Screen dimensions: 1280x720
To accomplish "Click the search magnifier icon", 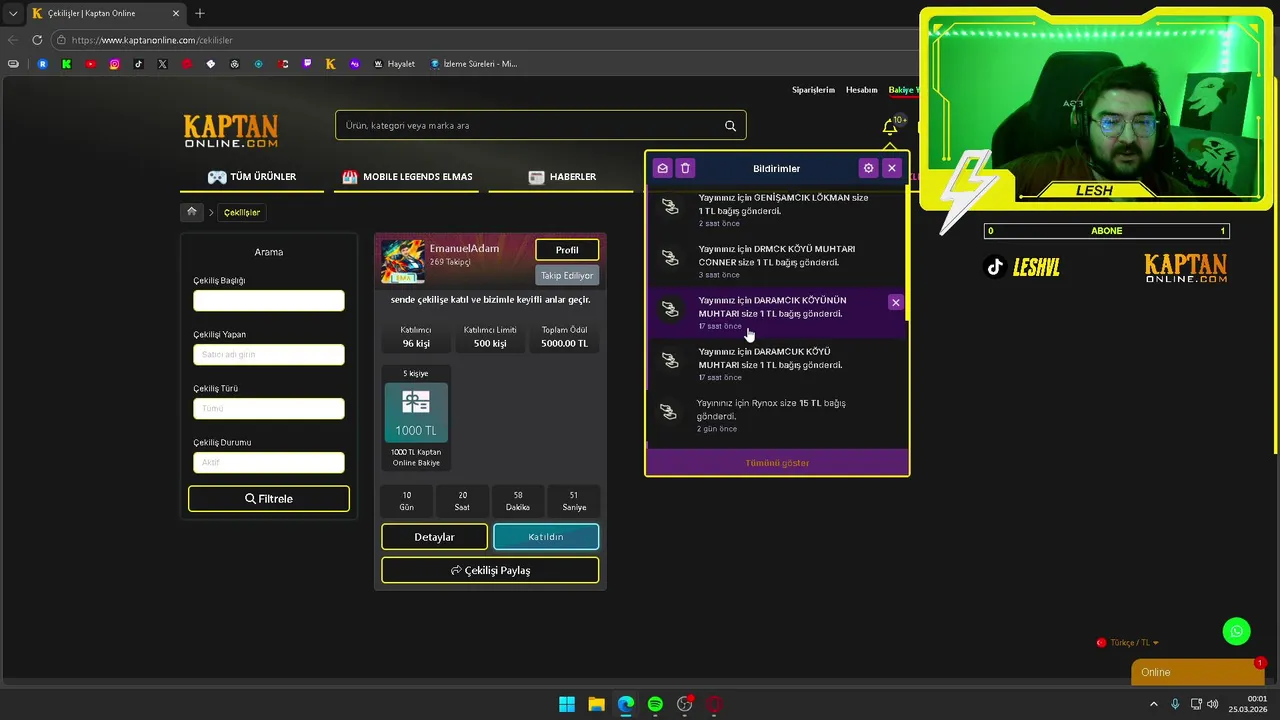I will (x=730, y=126).
